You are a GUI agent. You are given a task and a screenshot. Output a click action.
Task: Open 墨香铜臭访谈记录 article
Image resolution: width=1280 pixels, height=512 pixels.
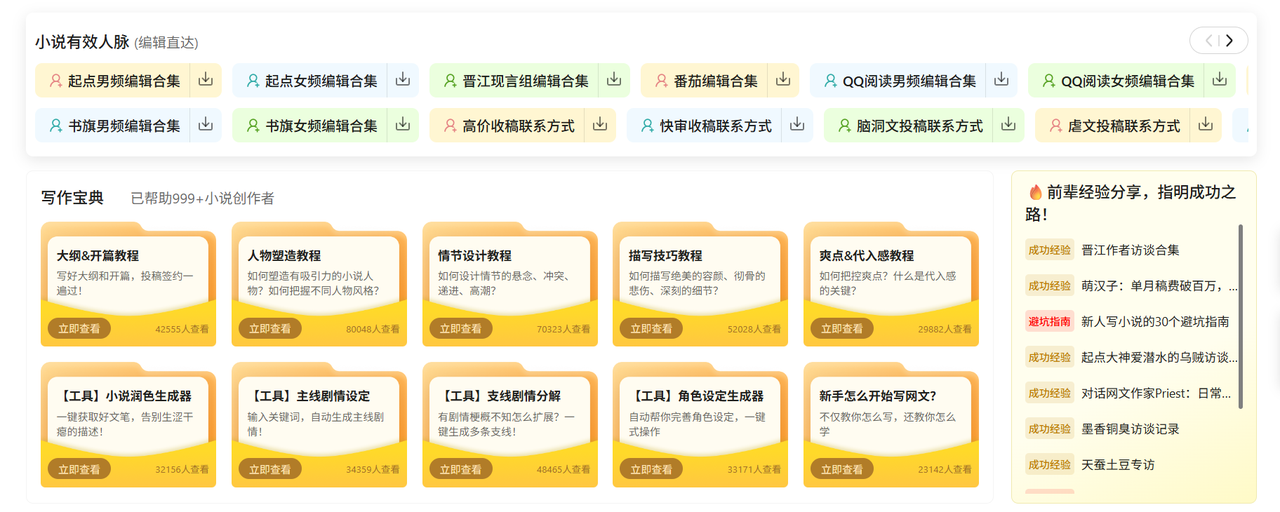tap(1130, 429)
